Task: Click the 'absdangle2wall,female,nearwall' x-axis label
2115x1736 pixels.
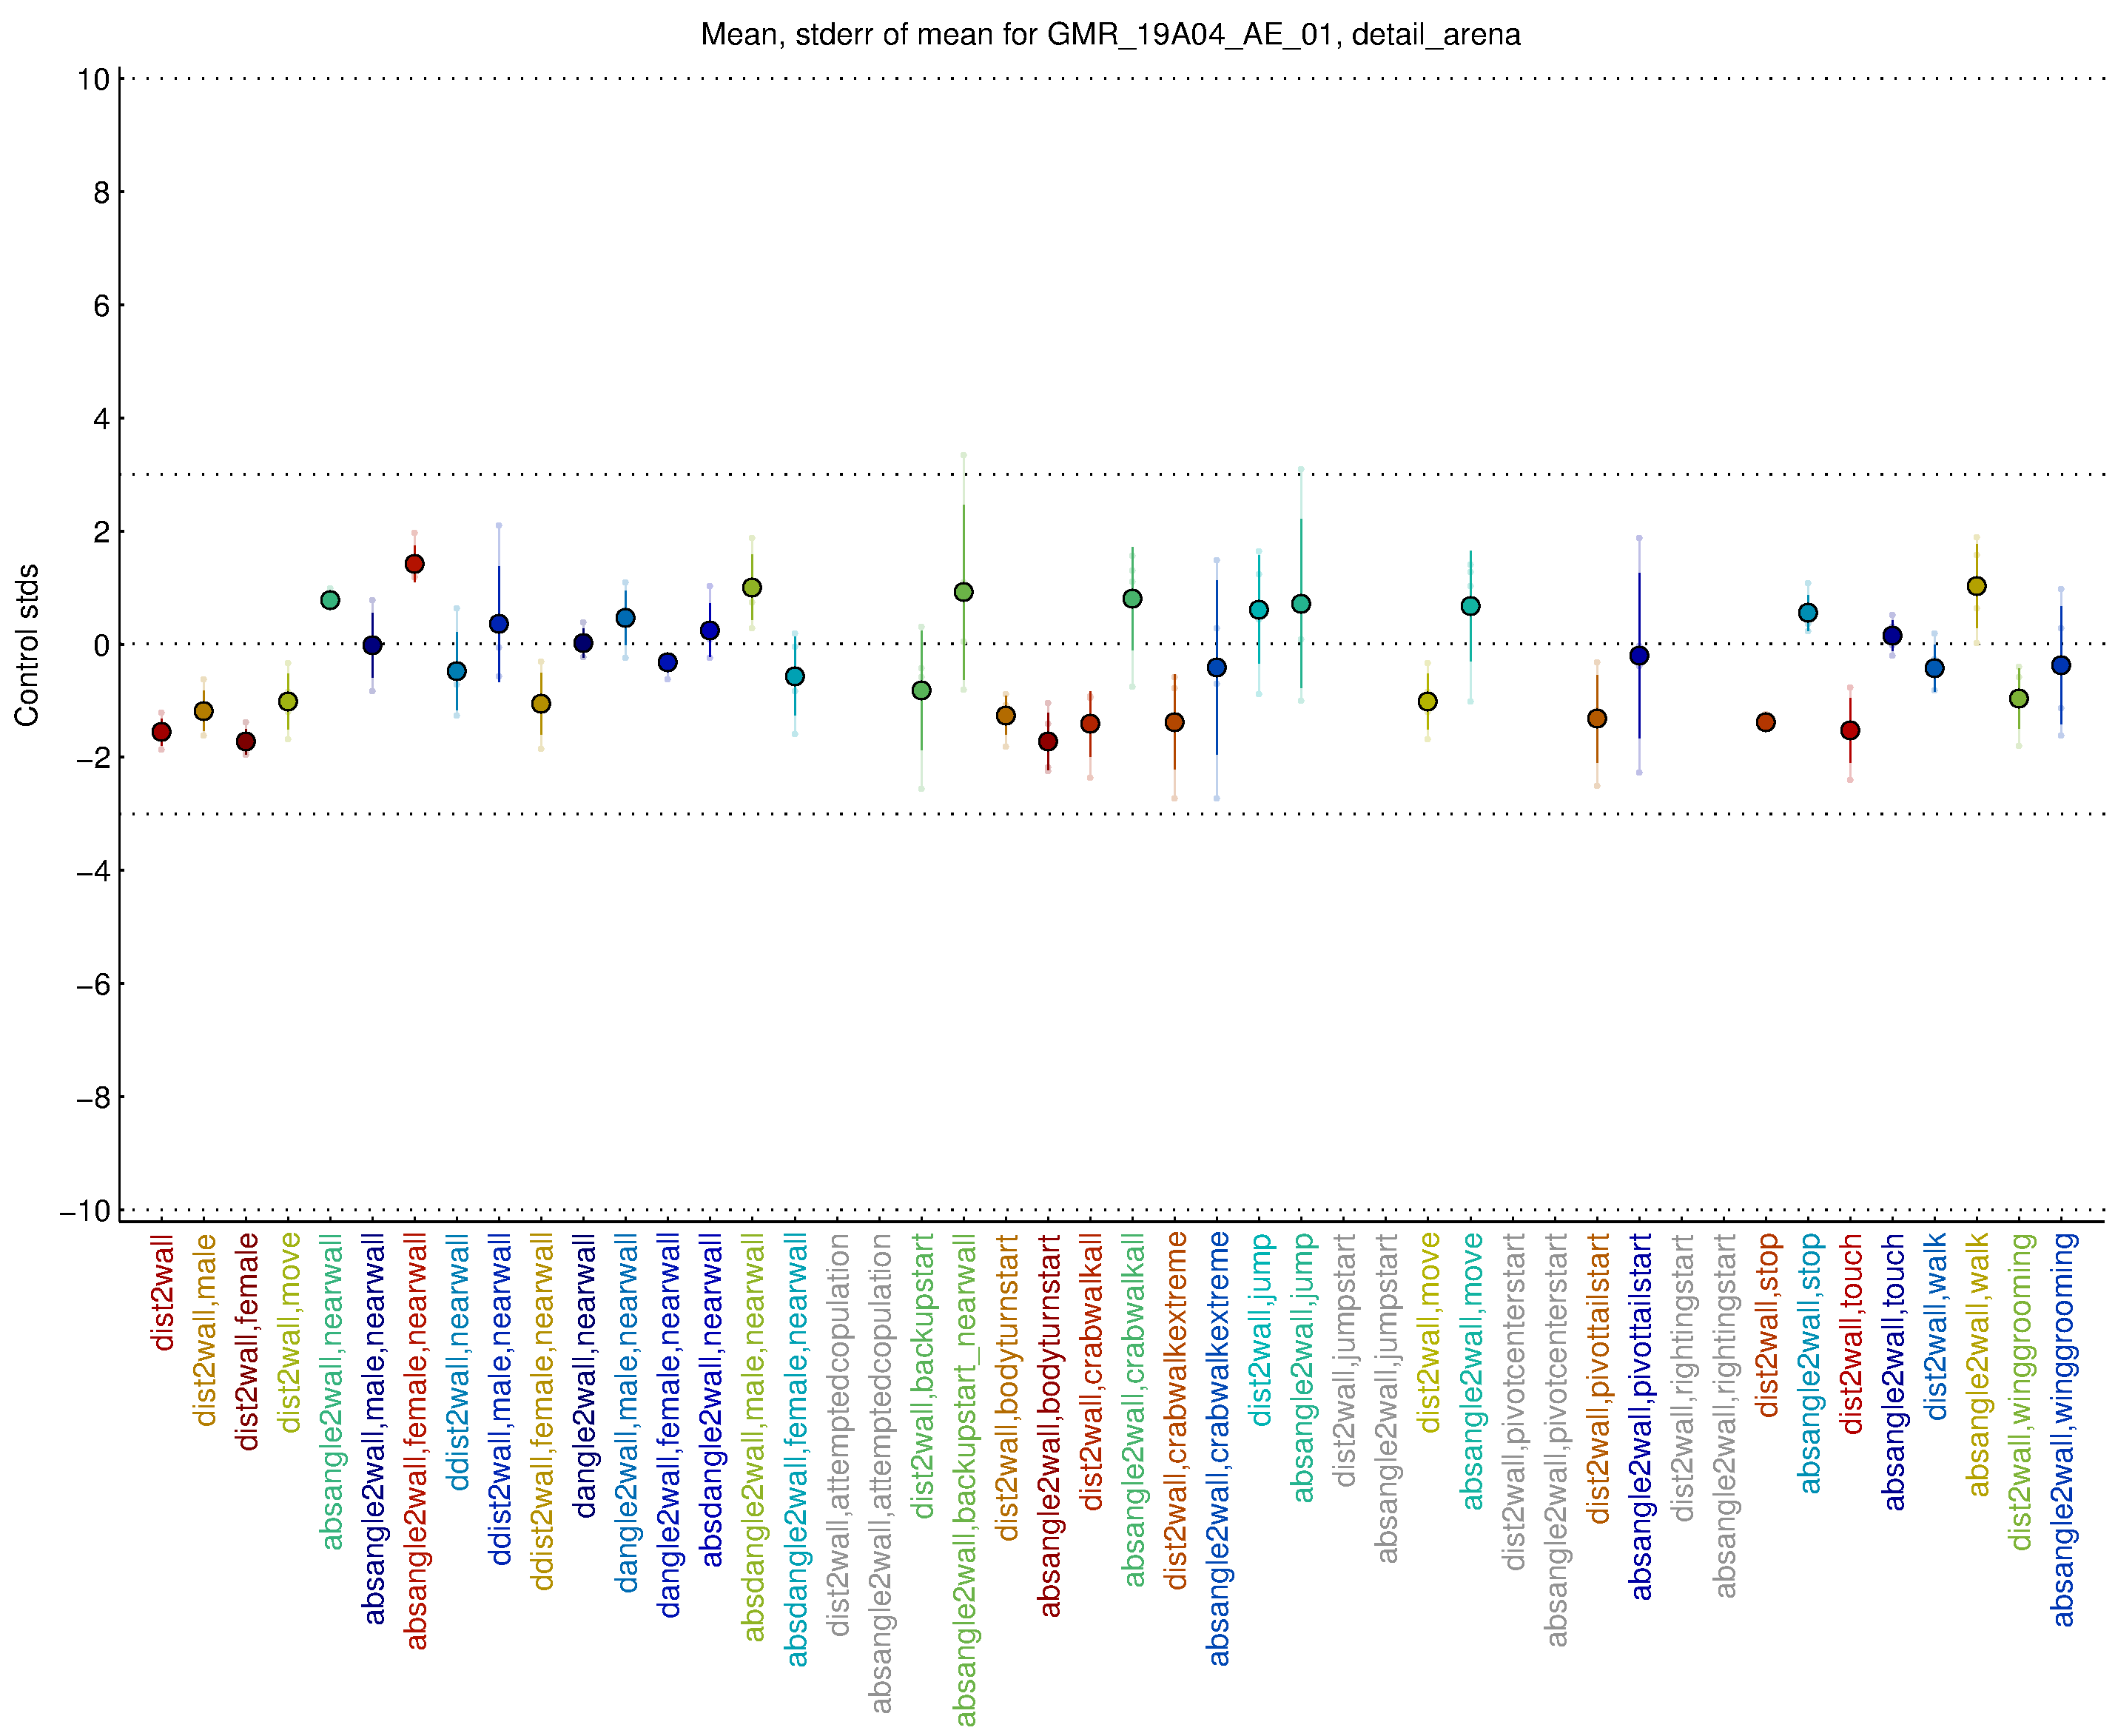Action: coord(795,1450)
